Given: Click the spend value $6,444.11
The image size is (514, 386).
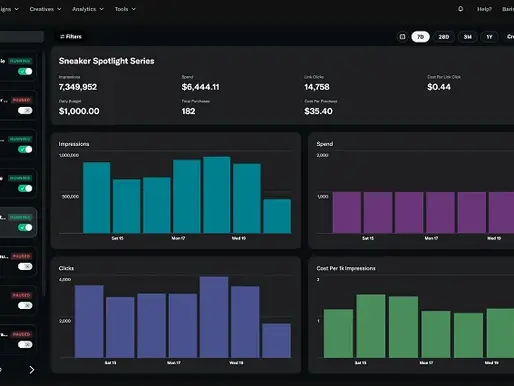Looking at the screenshot, I should point(200,87).
